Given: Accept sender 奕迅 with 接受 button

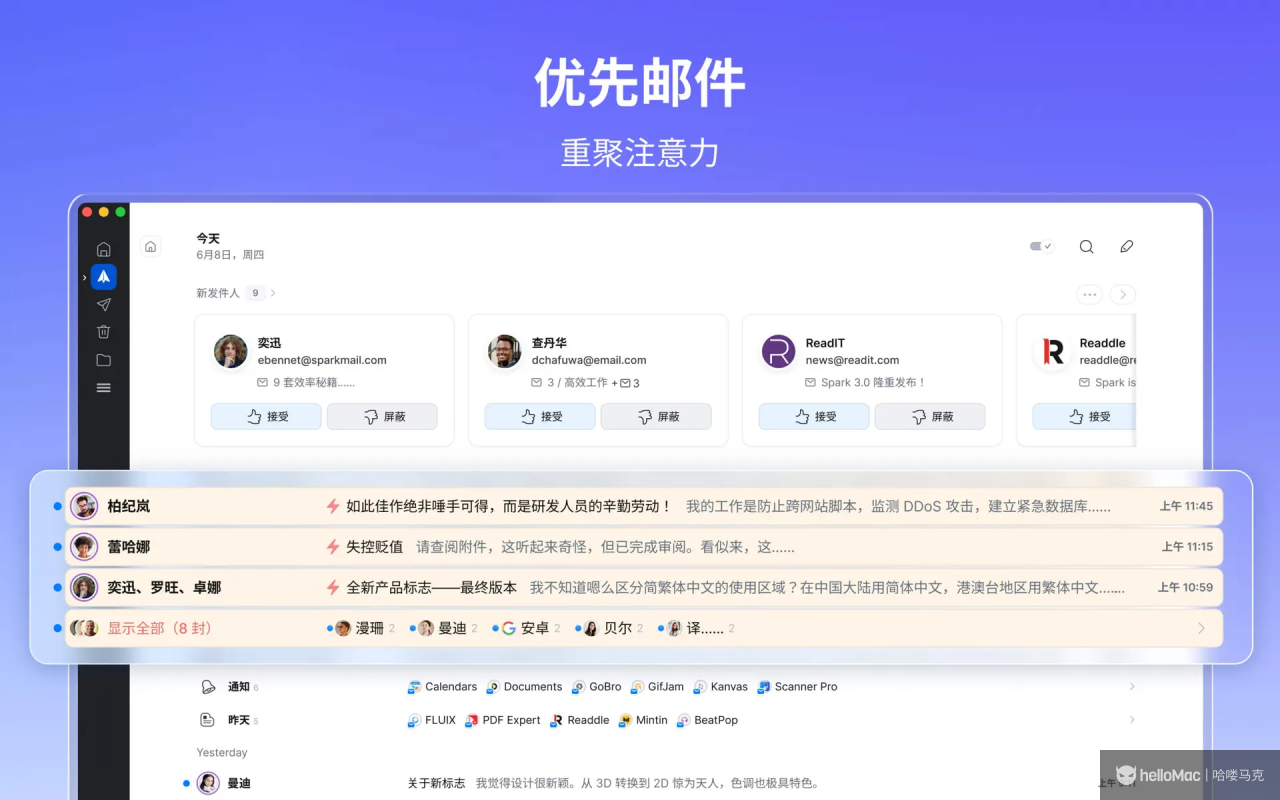Looking at the screenshot, I should (x=266, y=417).
